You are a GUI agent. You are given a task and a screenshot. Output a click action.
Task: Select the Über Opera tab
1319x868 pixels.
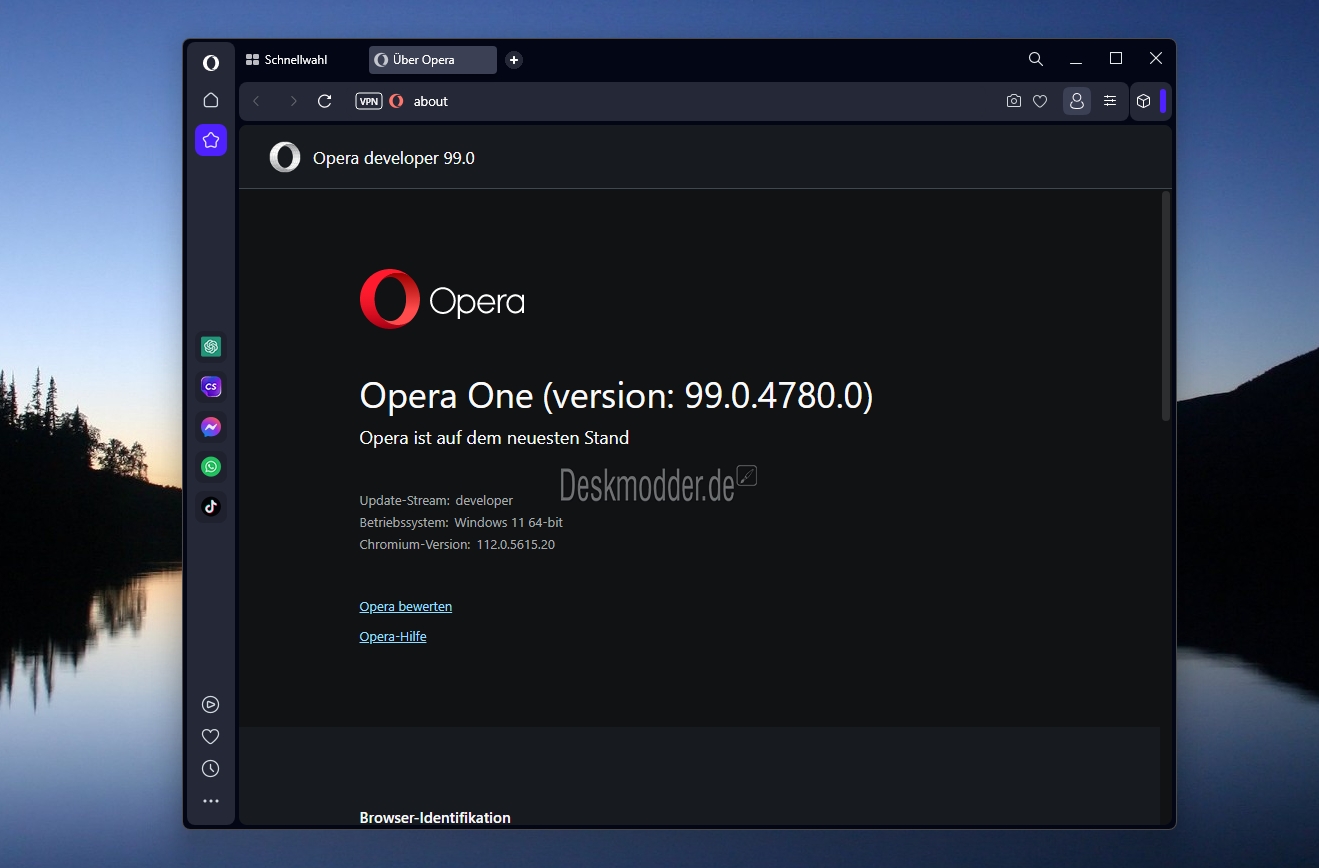[x=432, y=60]
